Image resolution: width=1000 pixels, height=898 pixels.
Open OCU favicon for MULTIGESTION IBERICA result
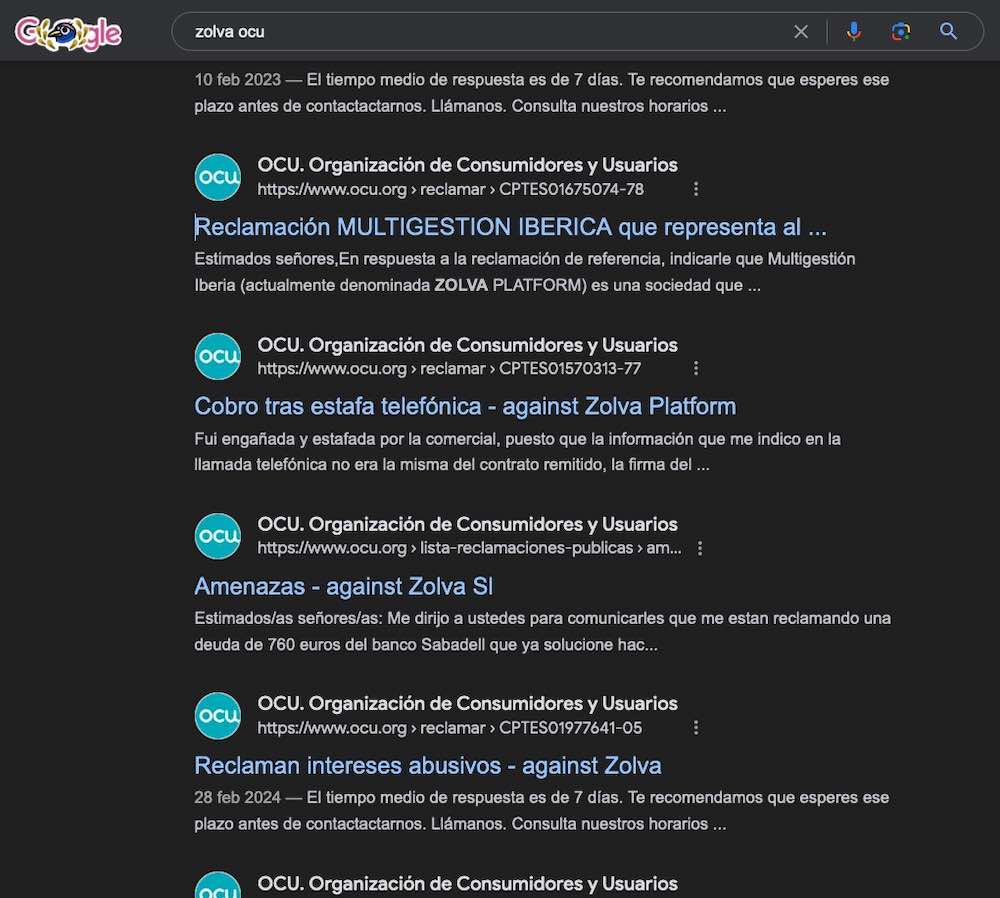pos(217,177)
